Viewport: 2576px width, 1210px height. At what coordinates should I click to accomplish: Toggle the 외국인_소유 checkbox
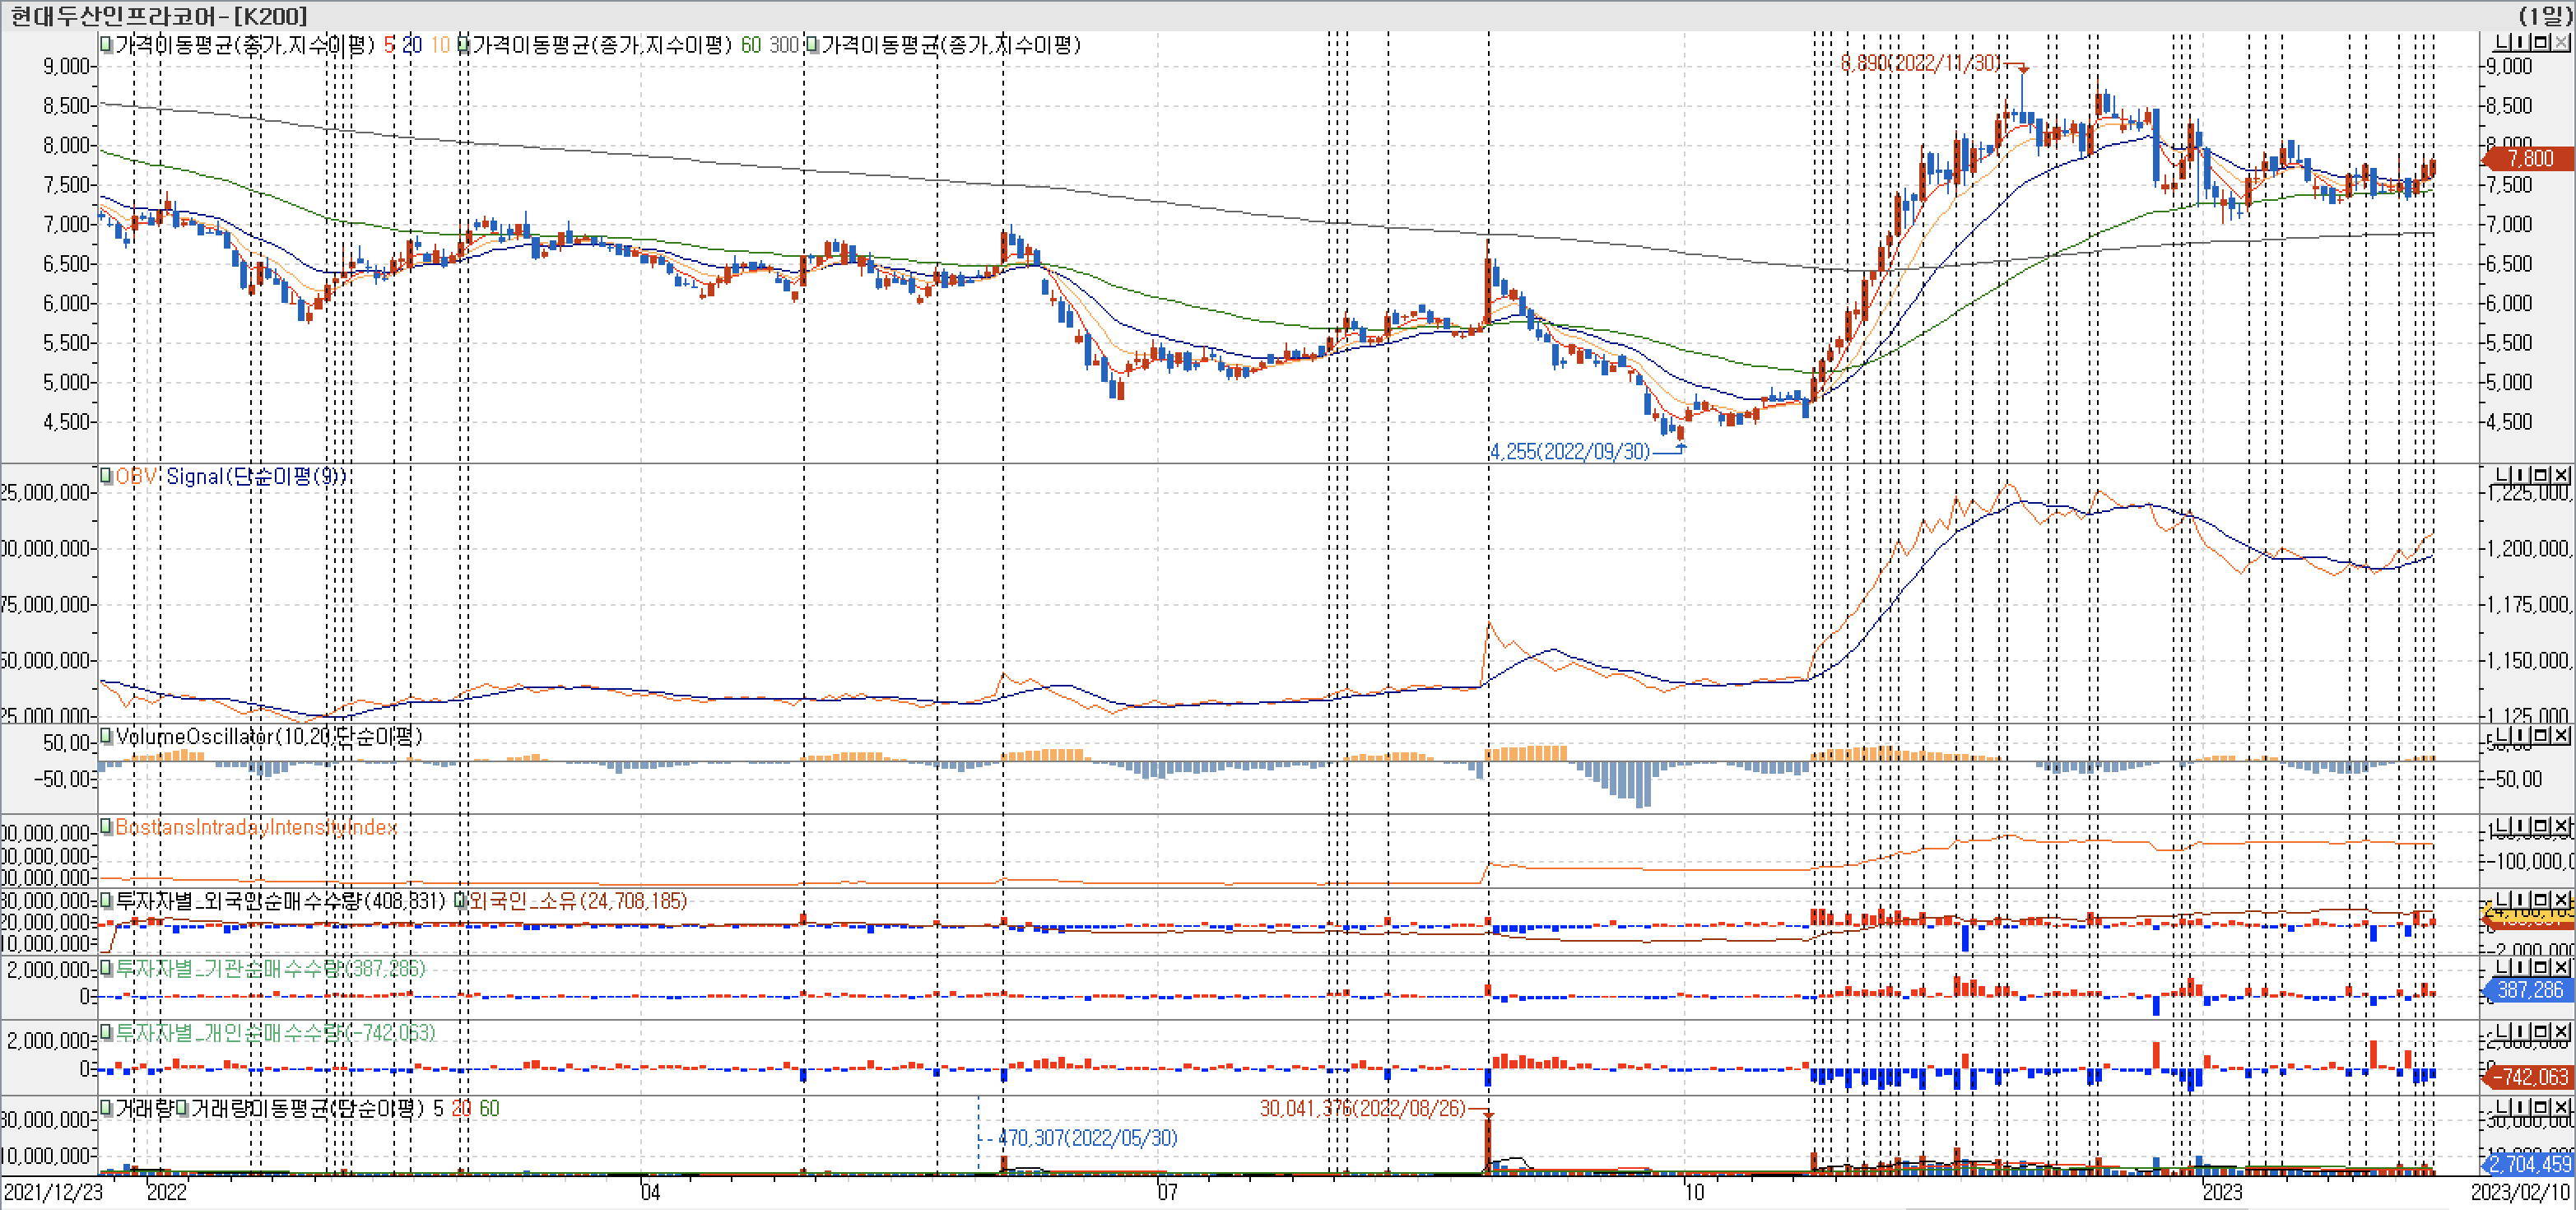coord(462,900)
